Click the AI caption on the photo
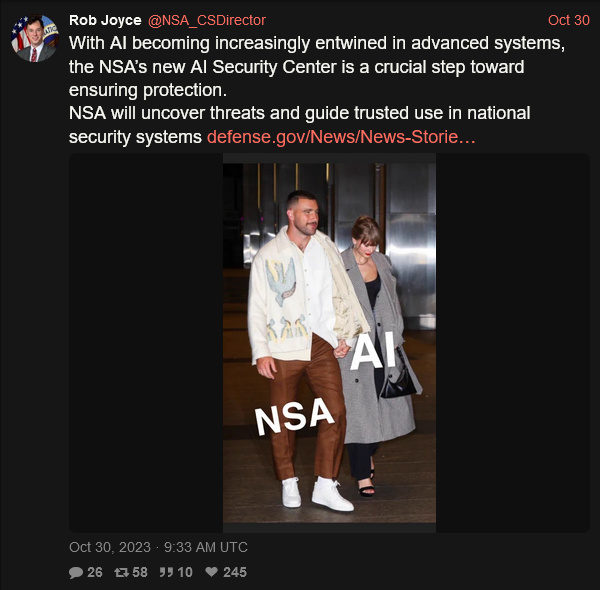Viewport: 600px width, 590px height. click(x=373, y=350)
